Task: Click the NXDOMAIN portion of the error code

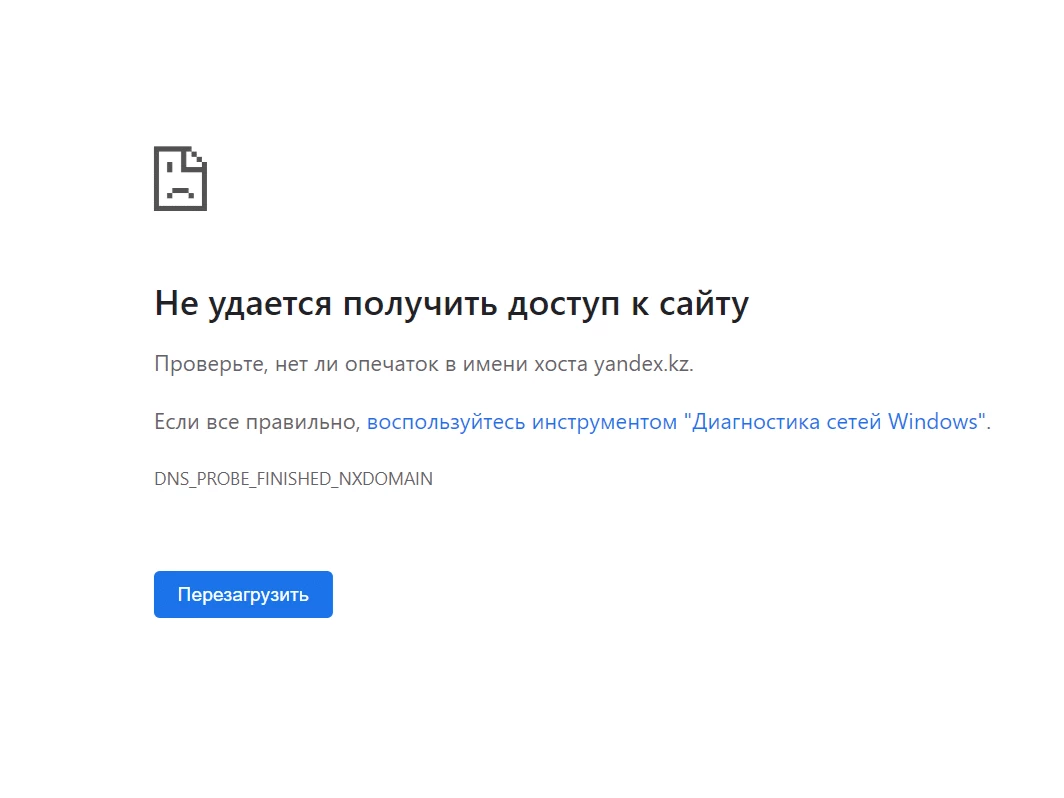Action: [x=385, y=479]
